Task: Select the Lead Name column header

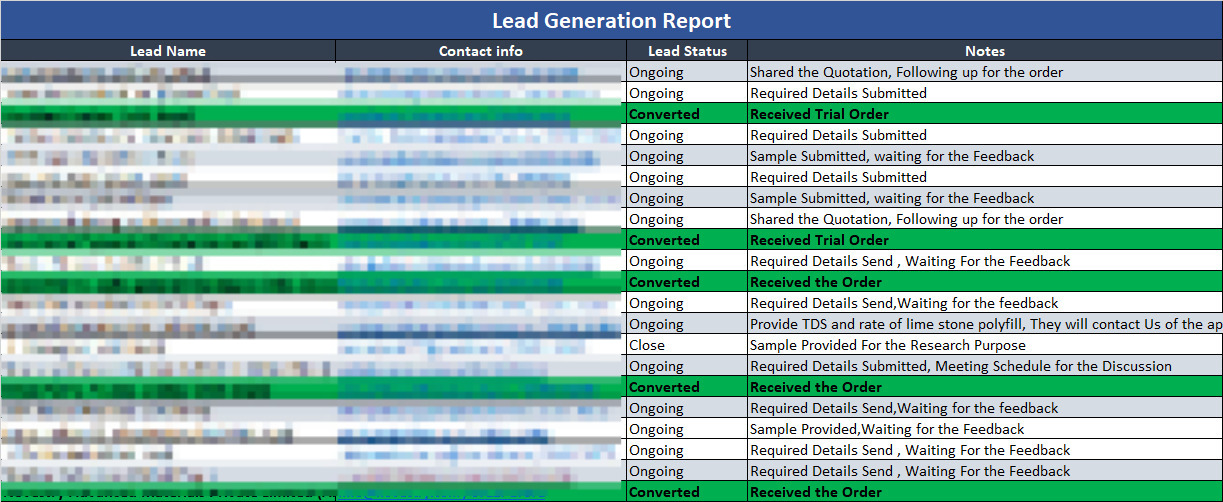Action: pyautogui.click(x=168, y=51)
